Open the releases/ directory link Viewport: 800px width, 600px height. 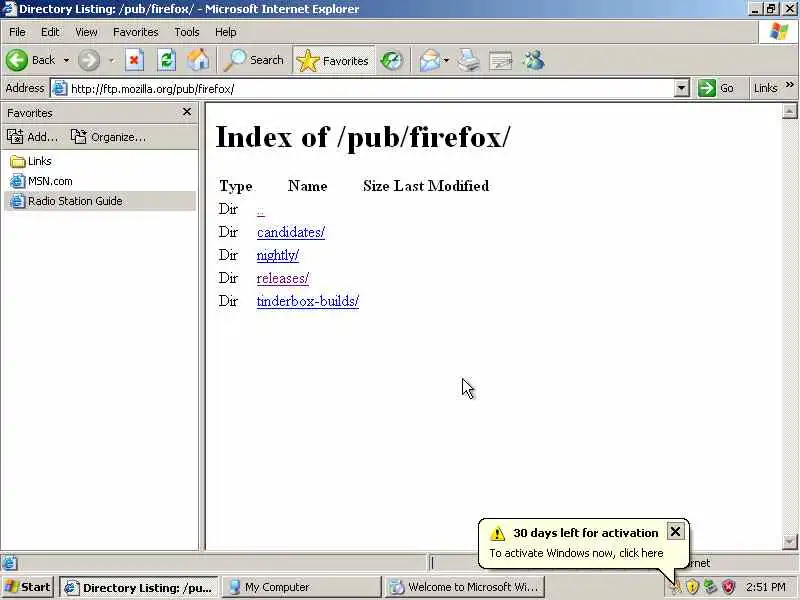click(283, 279)
